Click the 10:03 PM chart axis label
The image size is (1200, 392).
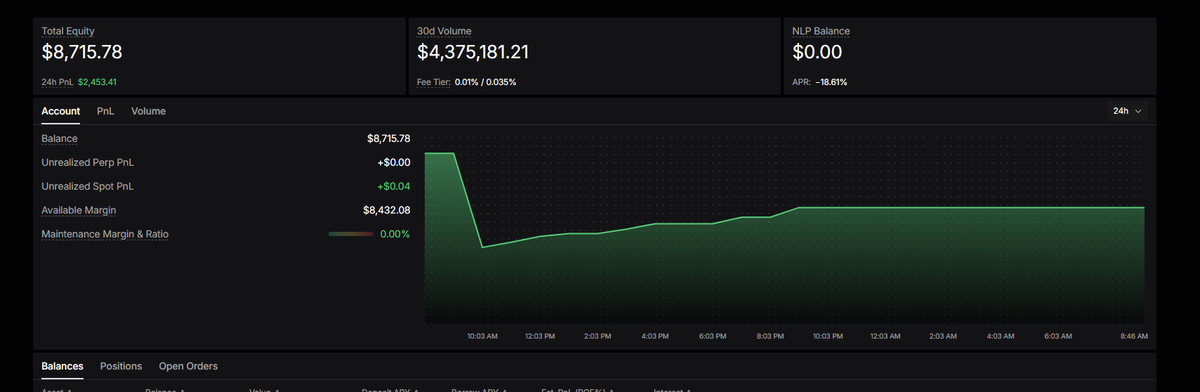[x=828, y=336]
